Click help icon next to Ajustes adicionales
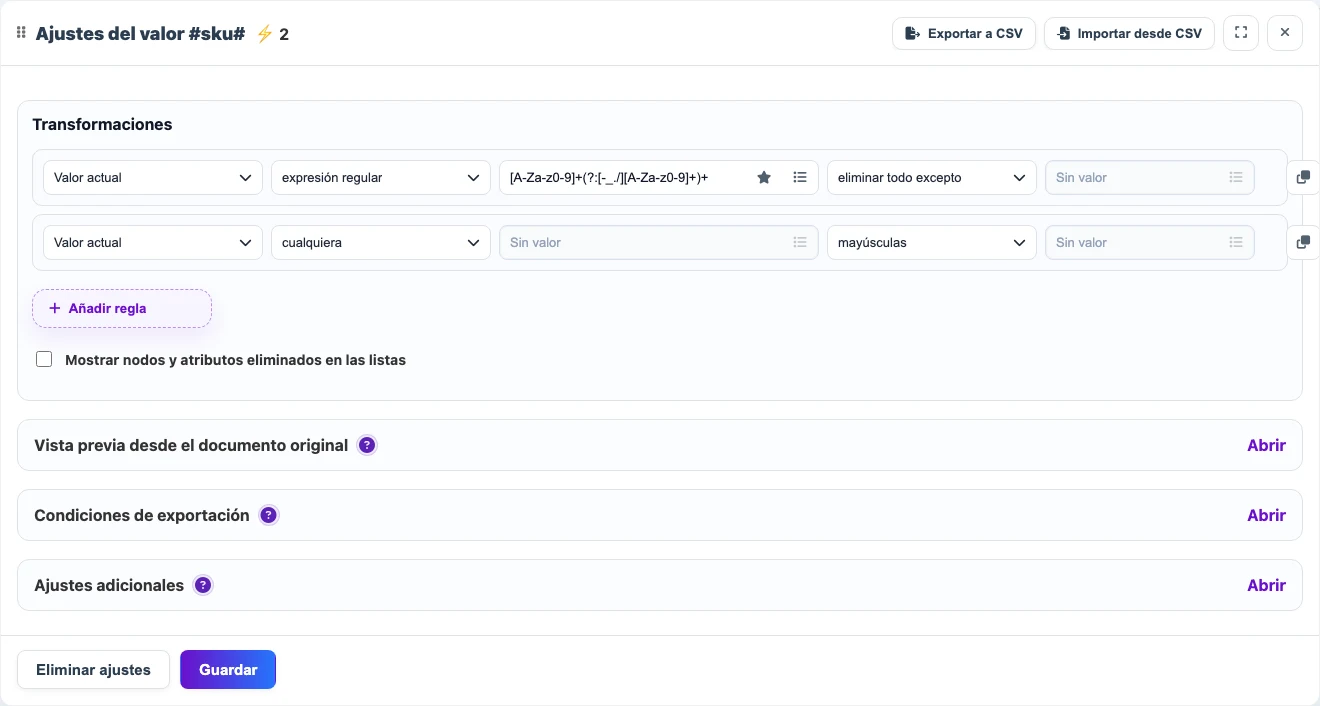This screenshot has height=706, width=1320. [x=203, y=585]
